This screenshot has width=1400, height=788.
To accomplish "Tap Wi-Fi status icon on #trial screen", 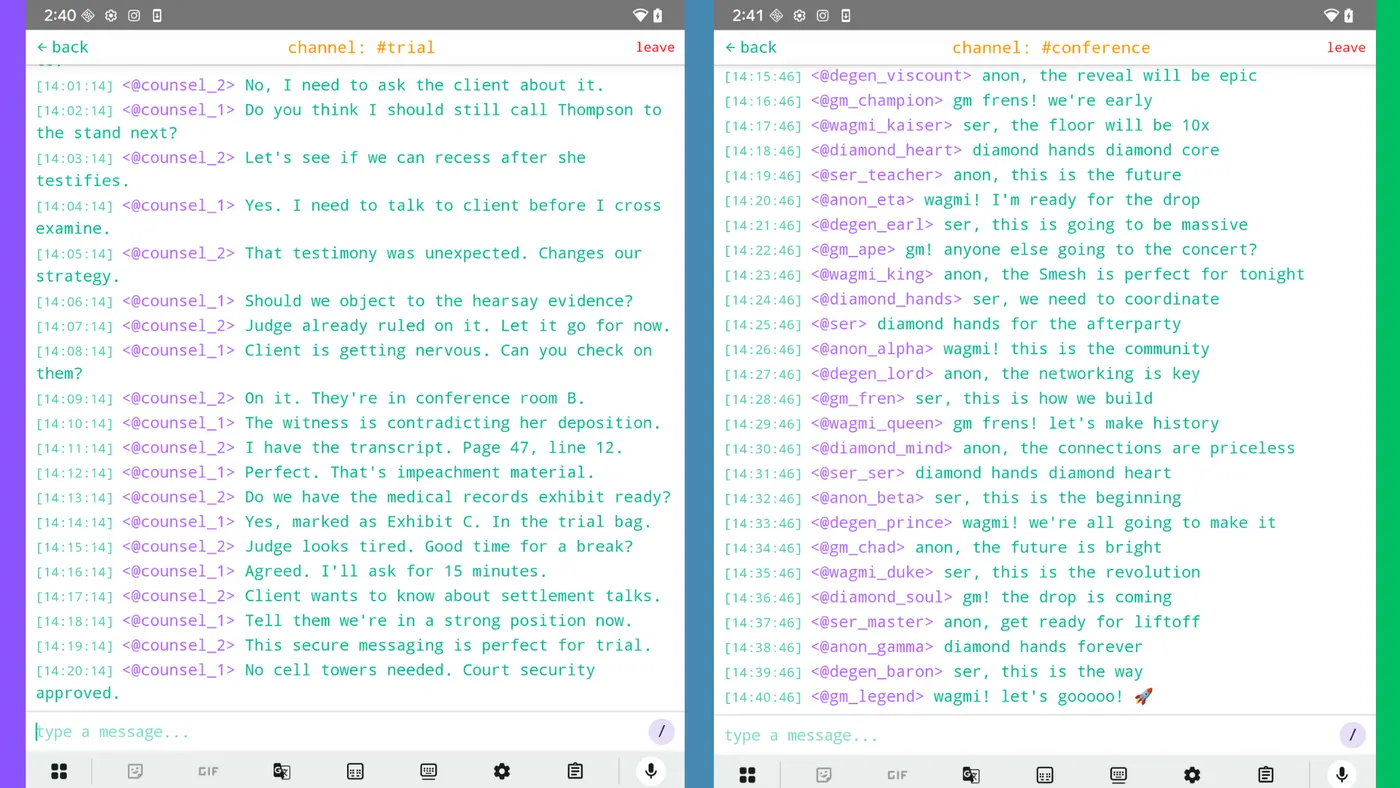I will [641, 15].
